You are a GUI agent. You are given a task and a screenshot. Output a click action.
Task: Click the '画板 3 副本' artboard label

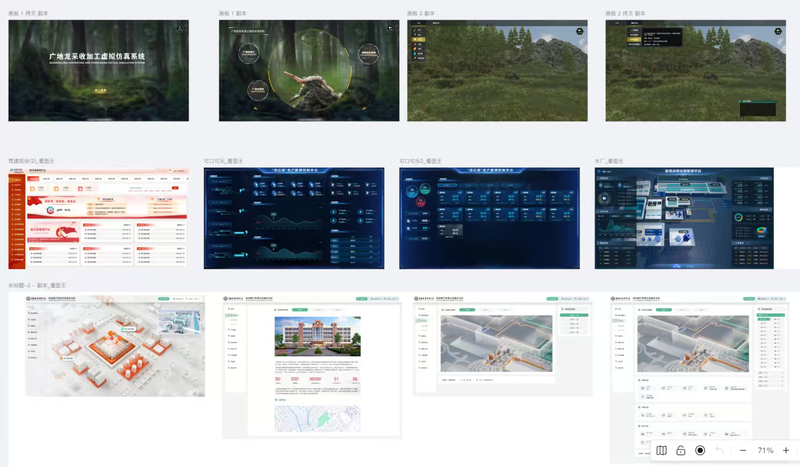pyautogui.click(x=421, y=13)
